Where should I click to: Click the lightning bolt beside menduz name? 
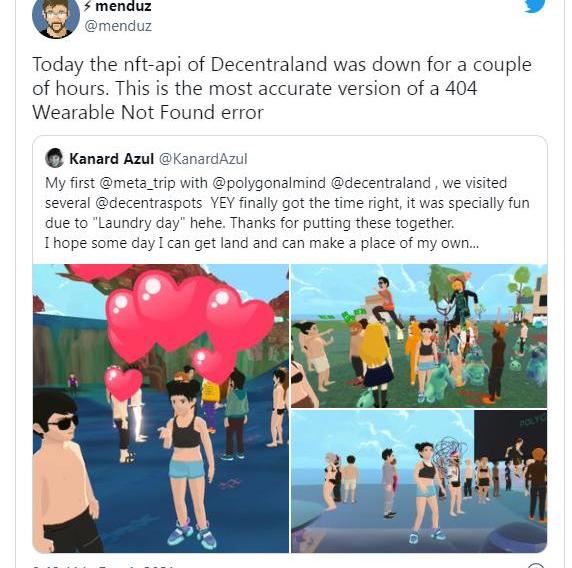(x=87, y=5)
